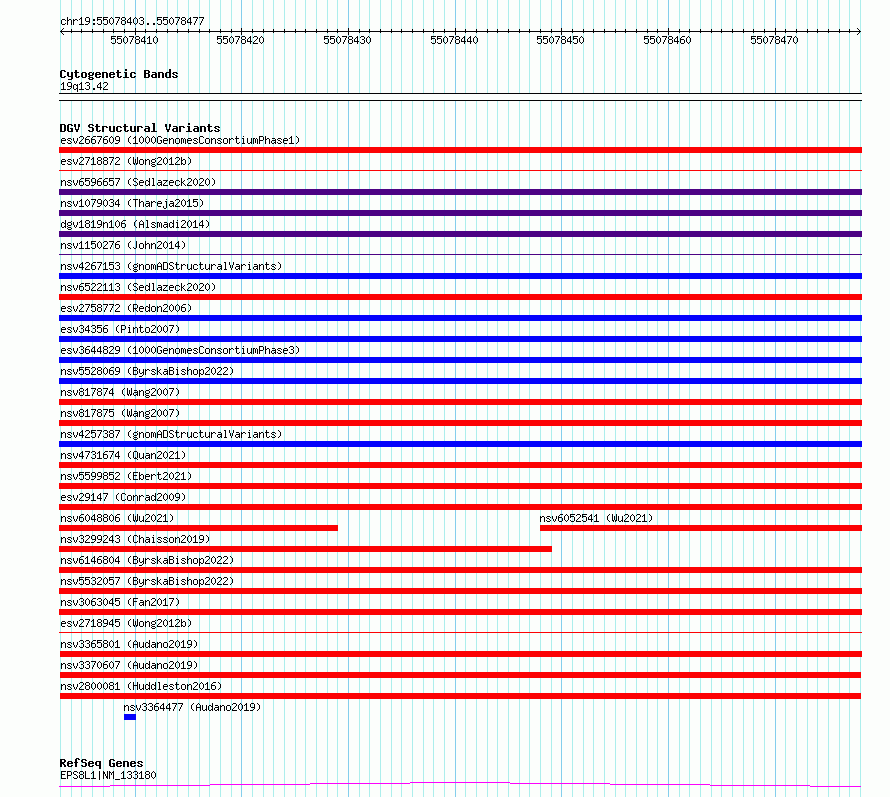Select the magenta EPS8L1 gene line
Viewport: 890px width, 797px height.
[x=460, y=785]
